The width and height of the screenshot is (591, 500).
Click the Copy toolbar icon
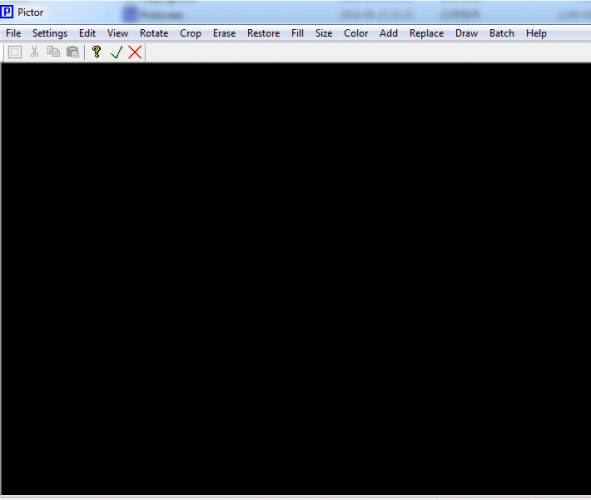pos(53,52)
